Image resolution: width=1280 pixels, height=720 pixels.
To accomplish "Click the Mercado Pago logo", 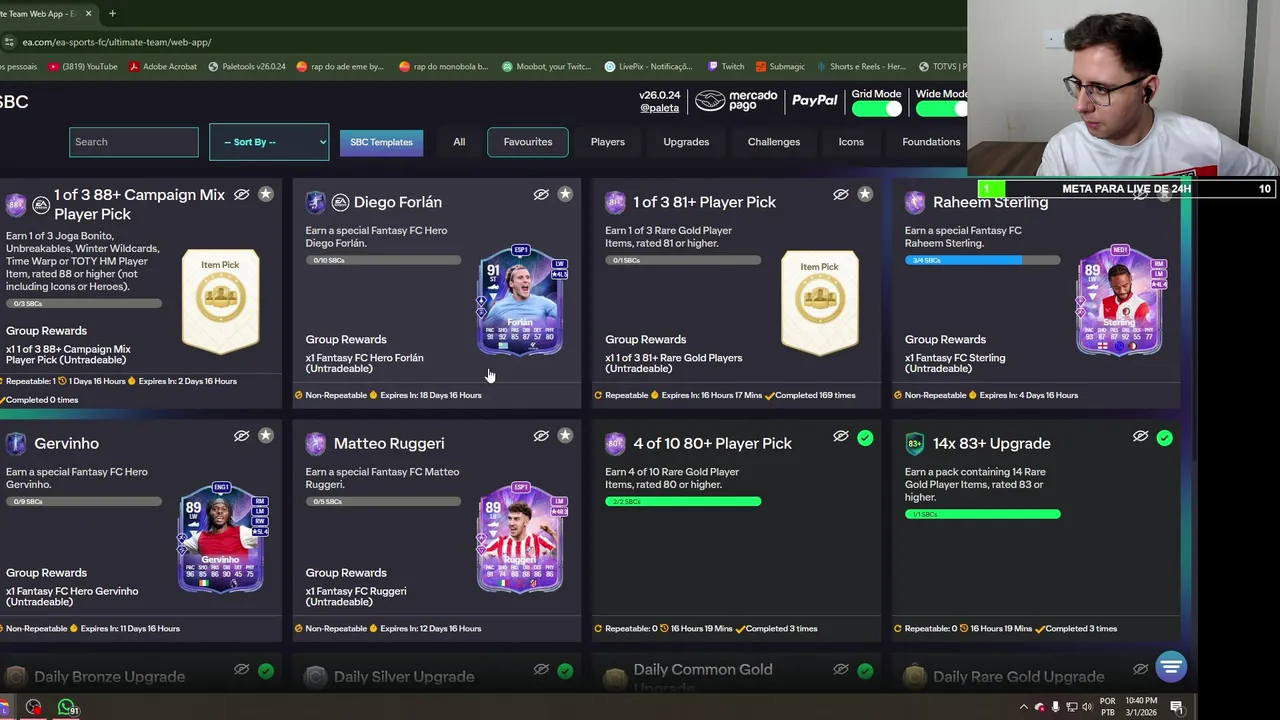I will pyautogui.click(x=736, y=101).
